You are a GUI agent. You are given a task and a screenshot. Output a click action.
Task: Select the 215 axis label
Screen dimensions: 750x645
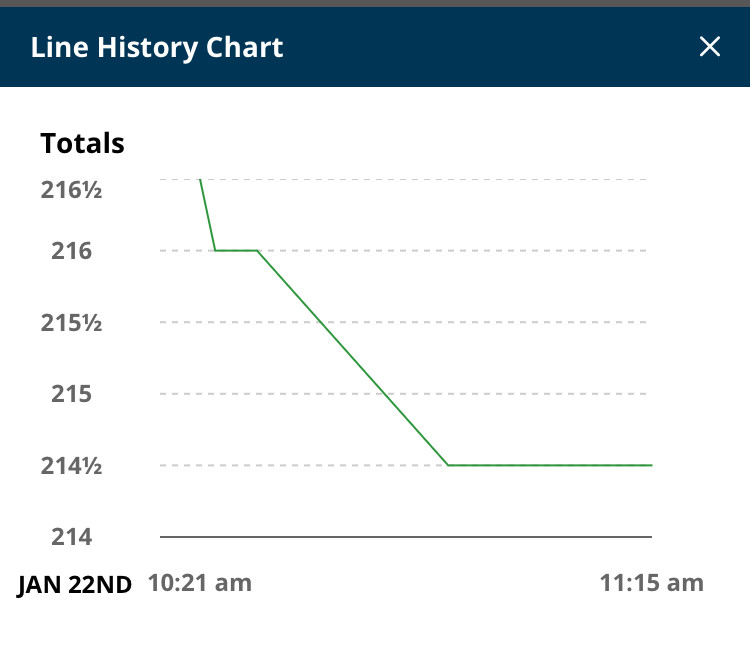(x=71, y=394)
